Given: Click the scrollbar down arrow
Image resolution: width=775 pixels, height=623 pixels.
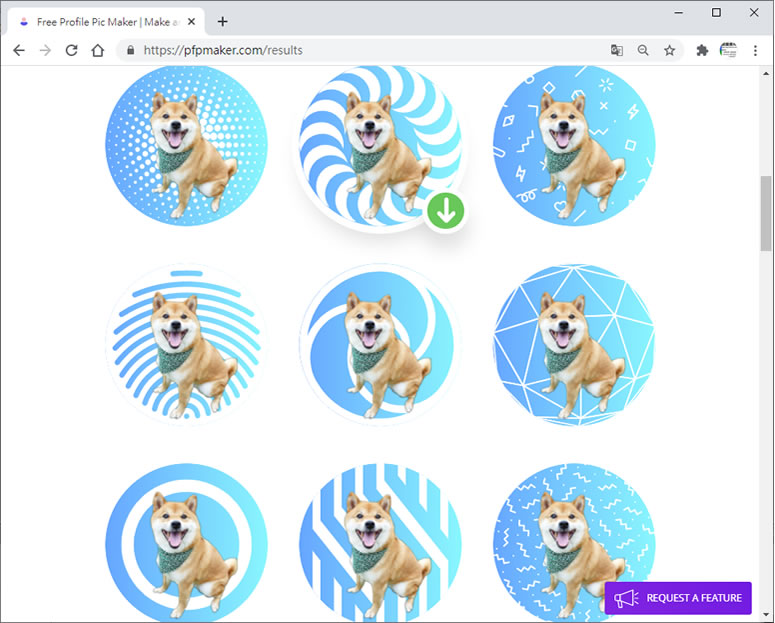Looking at the screenshot, I should (766, 616).
